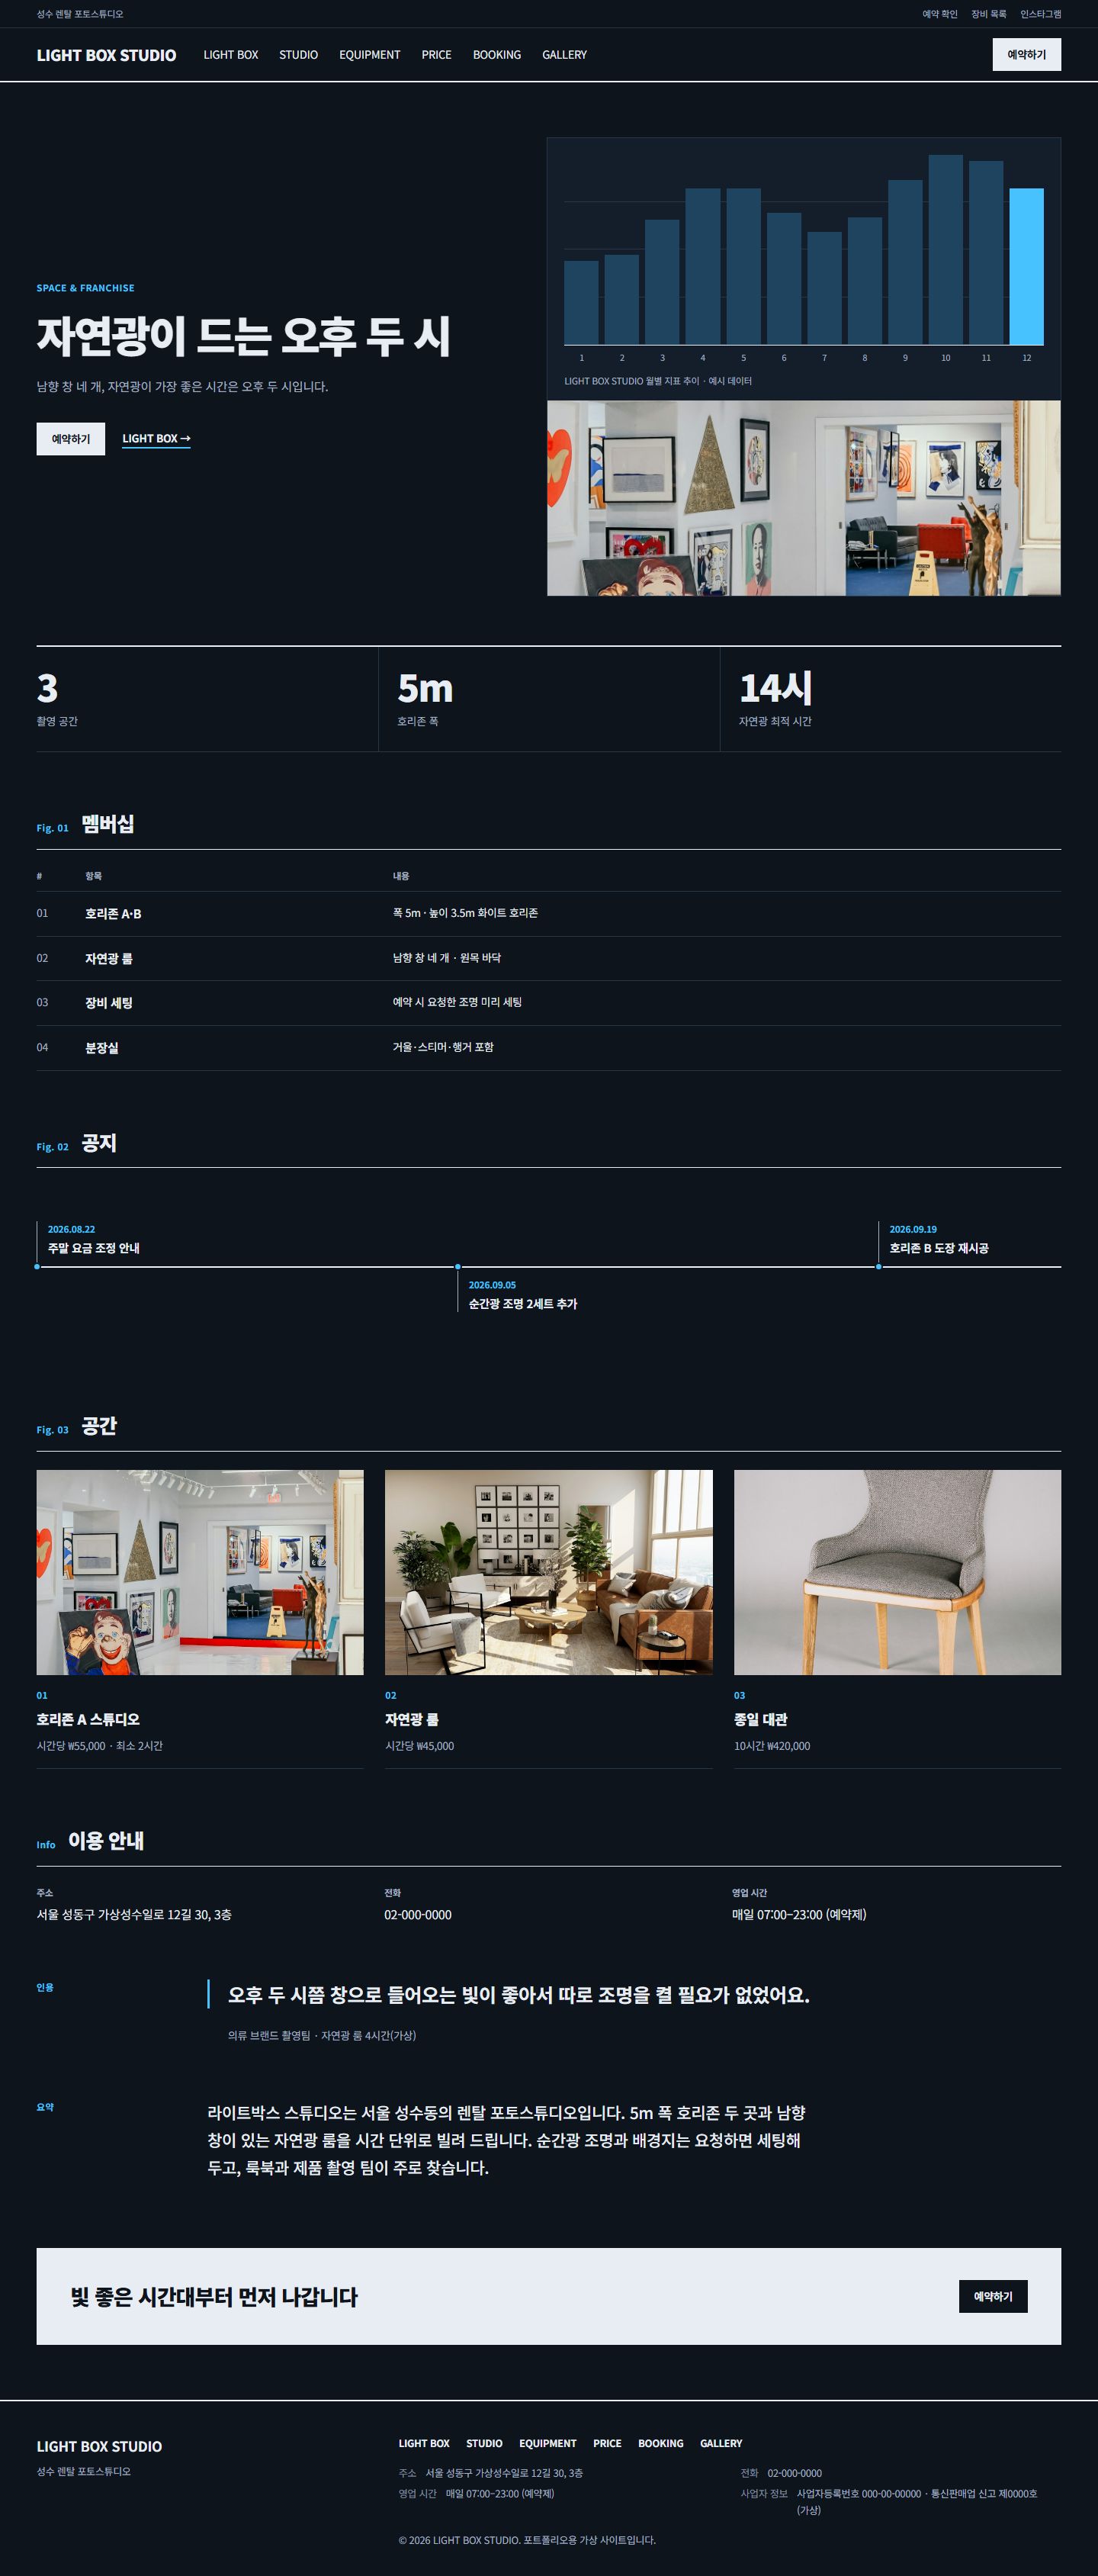Click the 예약 확인 top utility link

940,14
